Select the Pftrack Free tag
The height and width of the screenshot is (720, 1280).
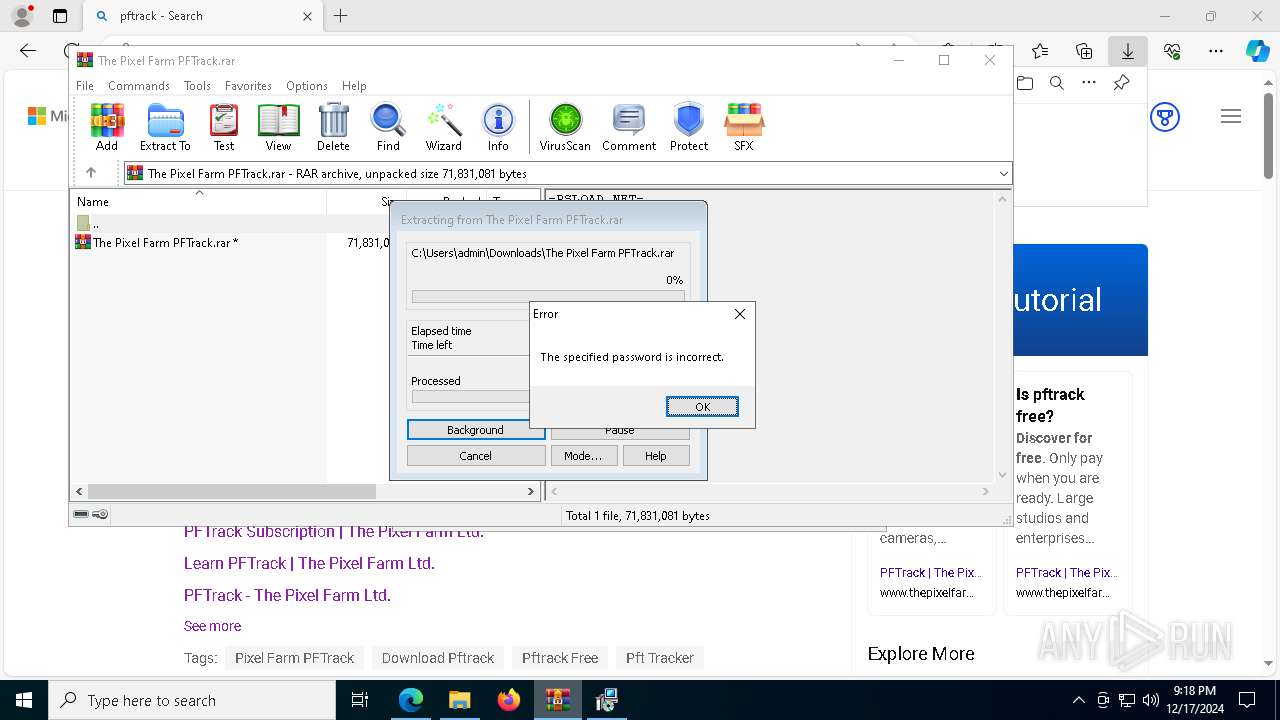point(560,658)
